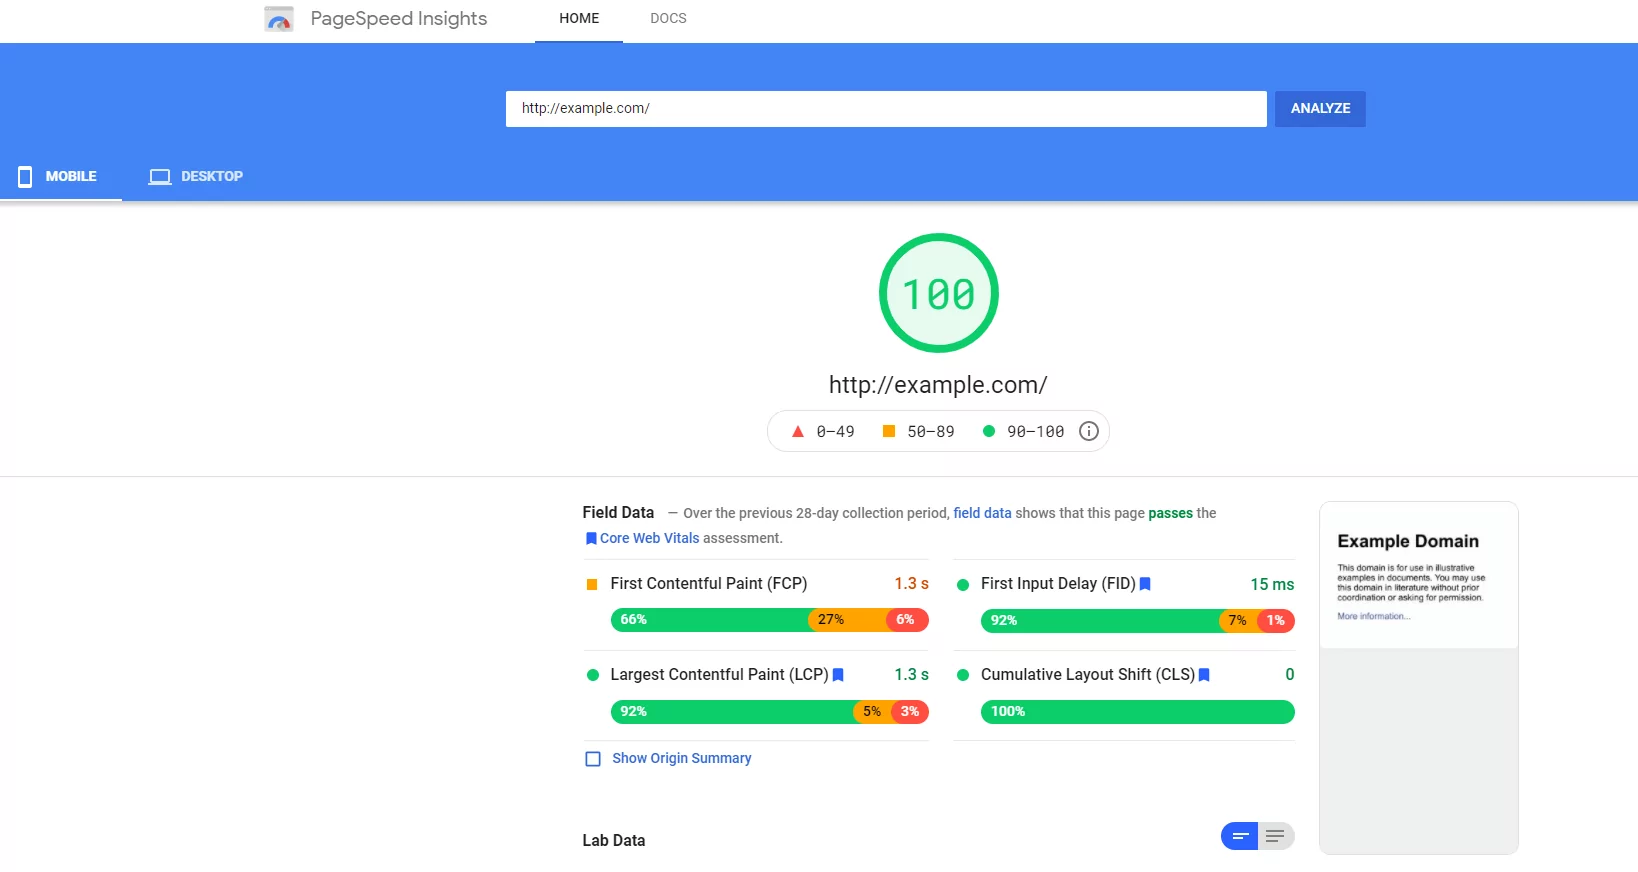Click the green dot beside Cumulative Layout Shift
The height and width of the screenshot is (872, 1638).
(963, 675)
